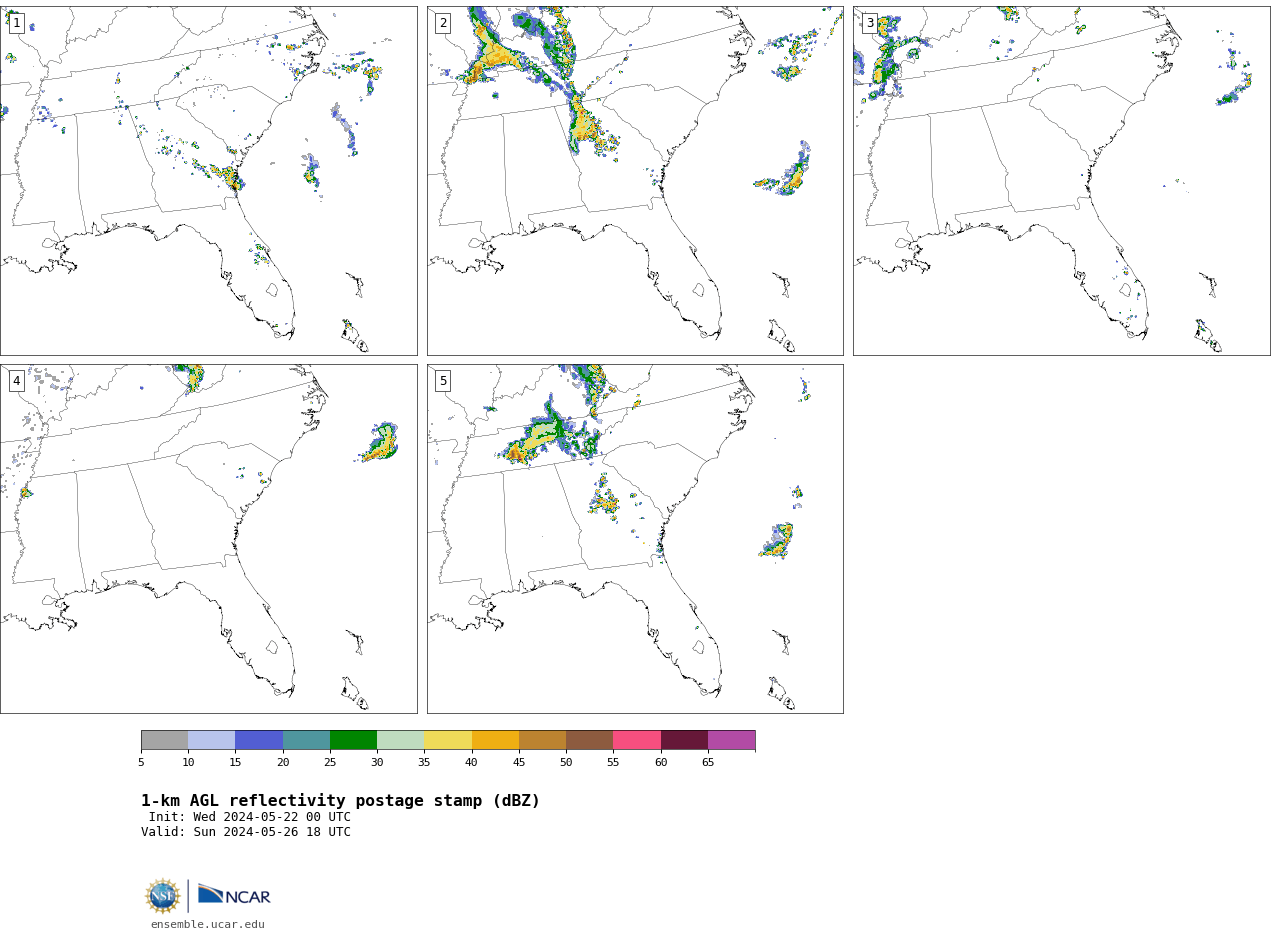Click the Valid: Sun 2024-05-26 18 UTC text
The image size is (1280, 936).
pos(246,832)
